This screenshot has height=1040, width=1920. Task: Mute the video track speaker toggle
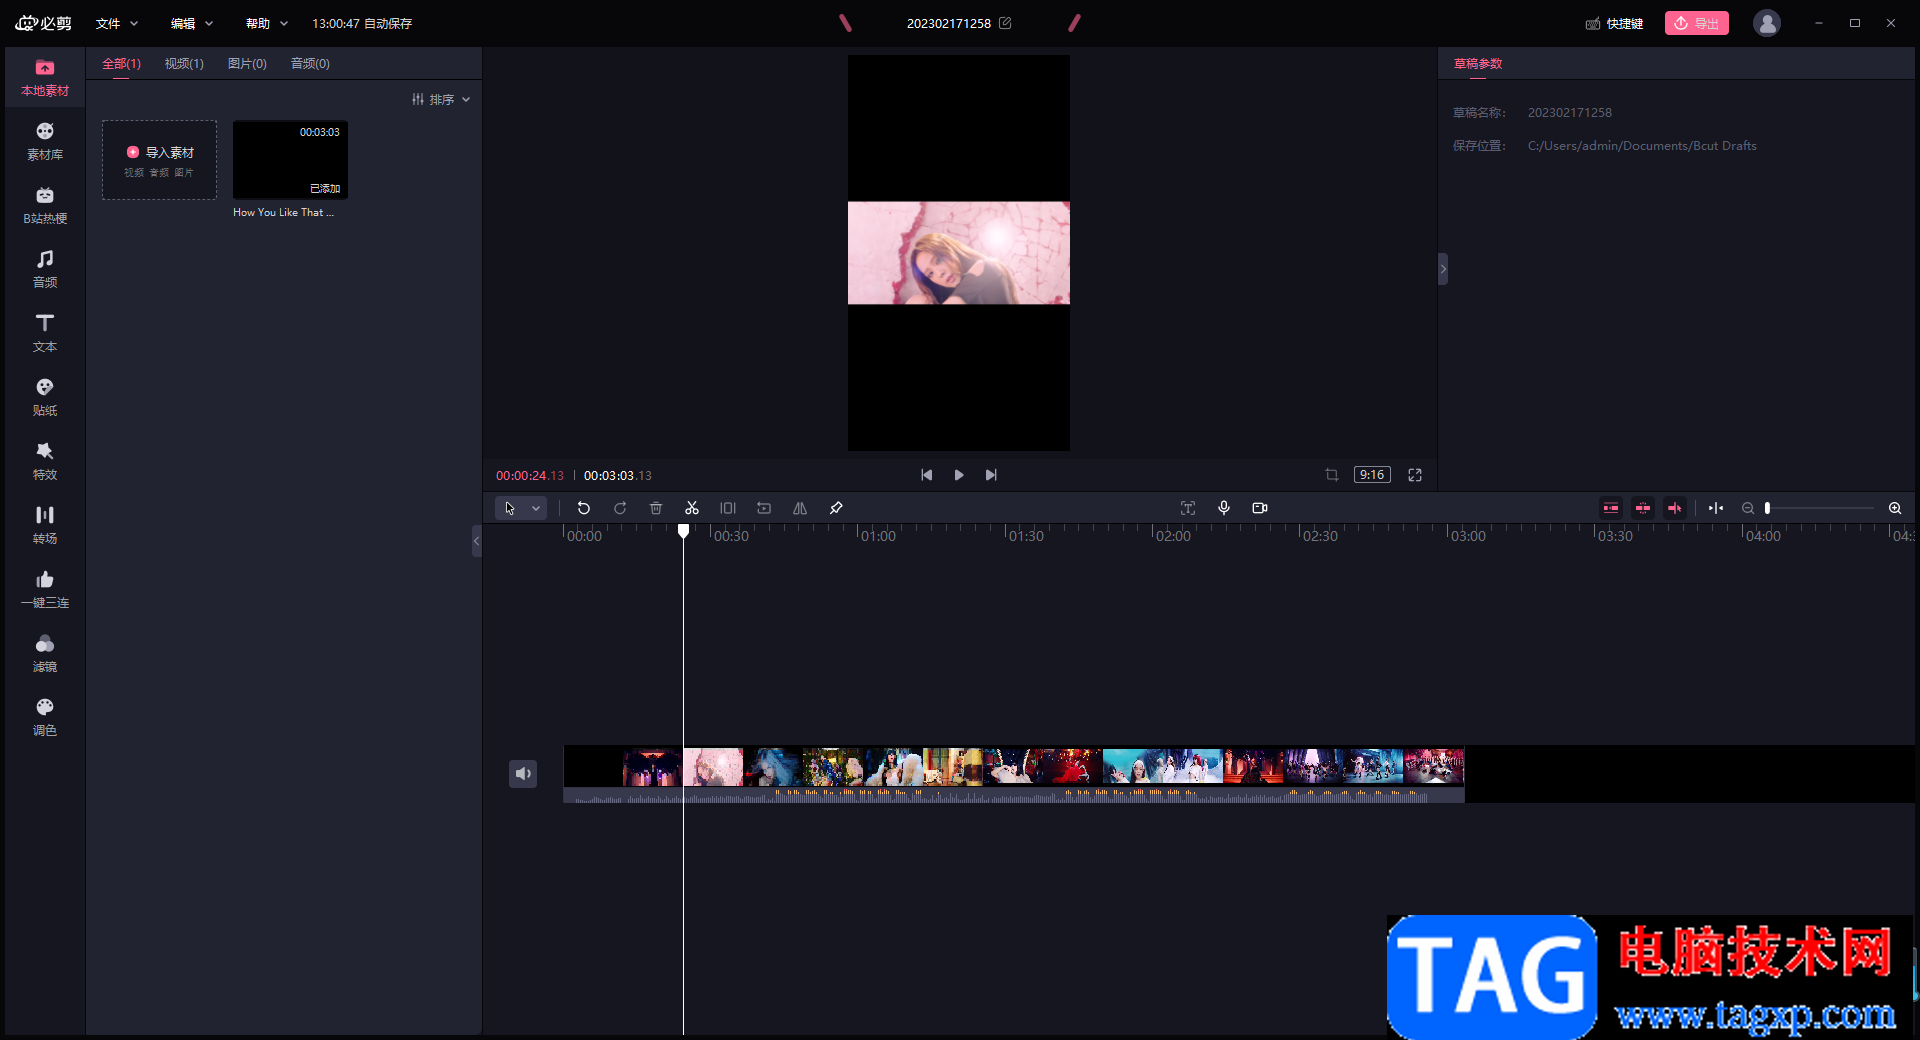pos(523,773)
